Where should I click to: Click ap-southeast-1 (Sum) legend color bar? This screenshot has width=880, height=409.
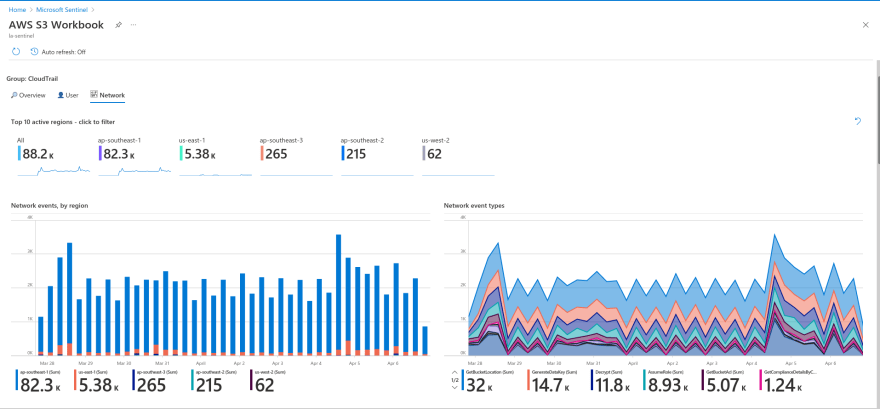click(x=16, y=381)
